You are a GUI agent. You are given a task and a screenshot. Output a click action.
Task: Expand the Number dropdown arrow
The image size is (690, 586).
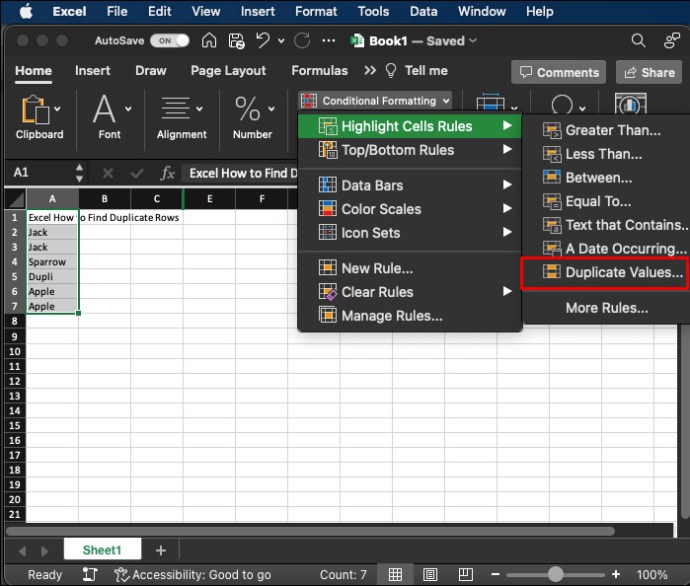pyautogui.click(x=272, y=108)
